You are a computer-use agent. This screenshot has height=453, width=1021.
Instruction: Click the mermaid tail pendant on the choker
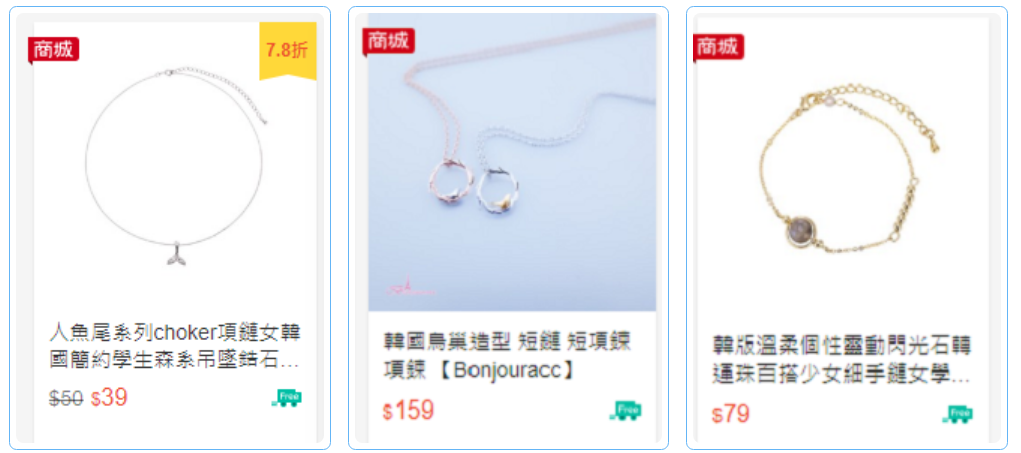point(174,254)
